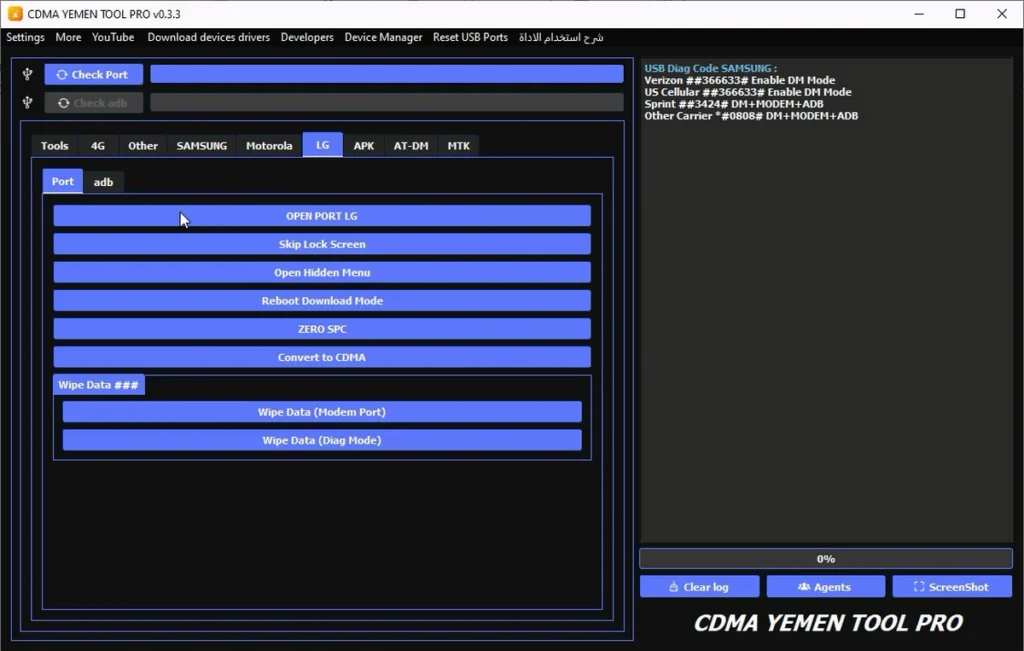
Task: Click Wipe Data (Diag Mode) button
Action: [321, 440]
